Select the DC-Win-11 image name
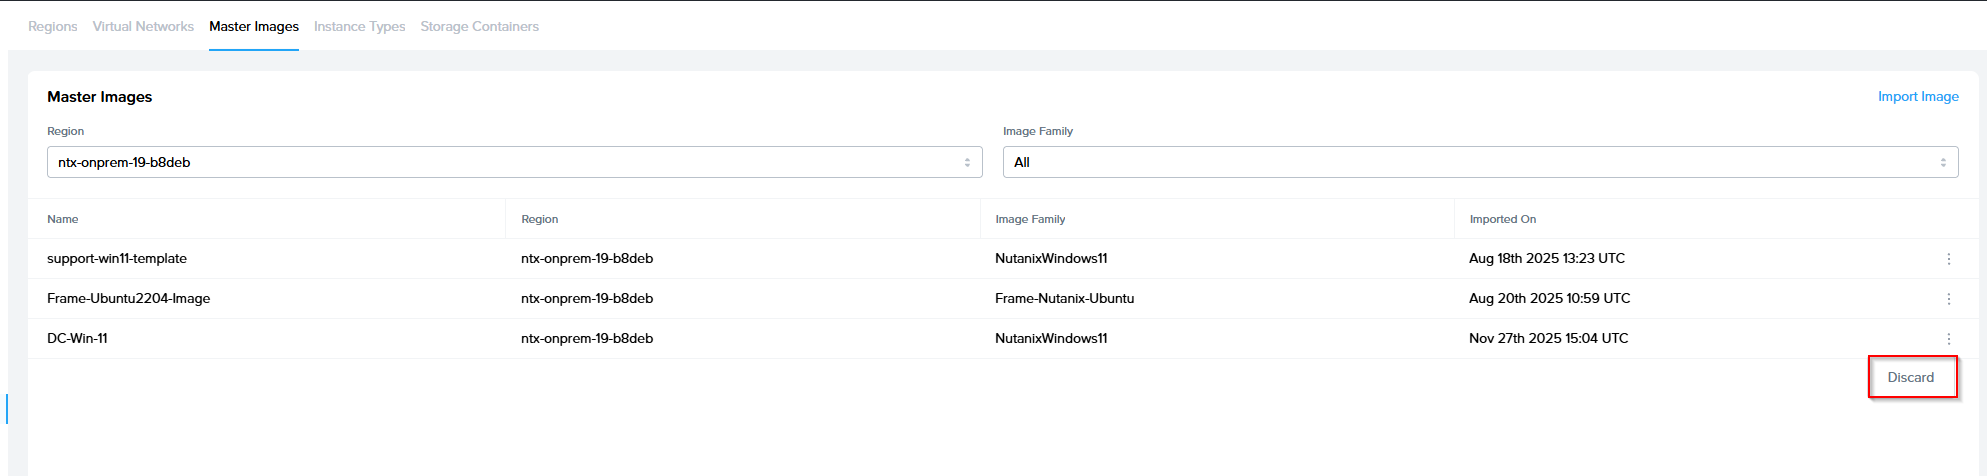This screenshot has width=1987, height=476. (77, 338)
